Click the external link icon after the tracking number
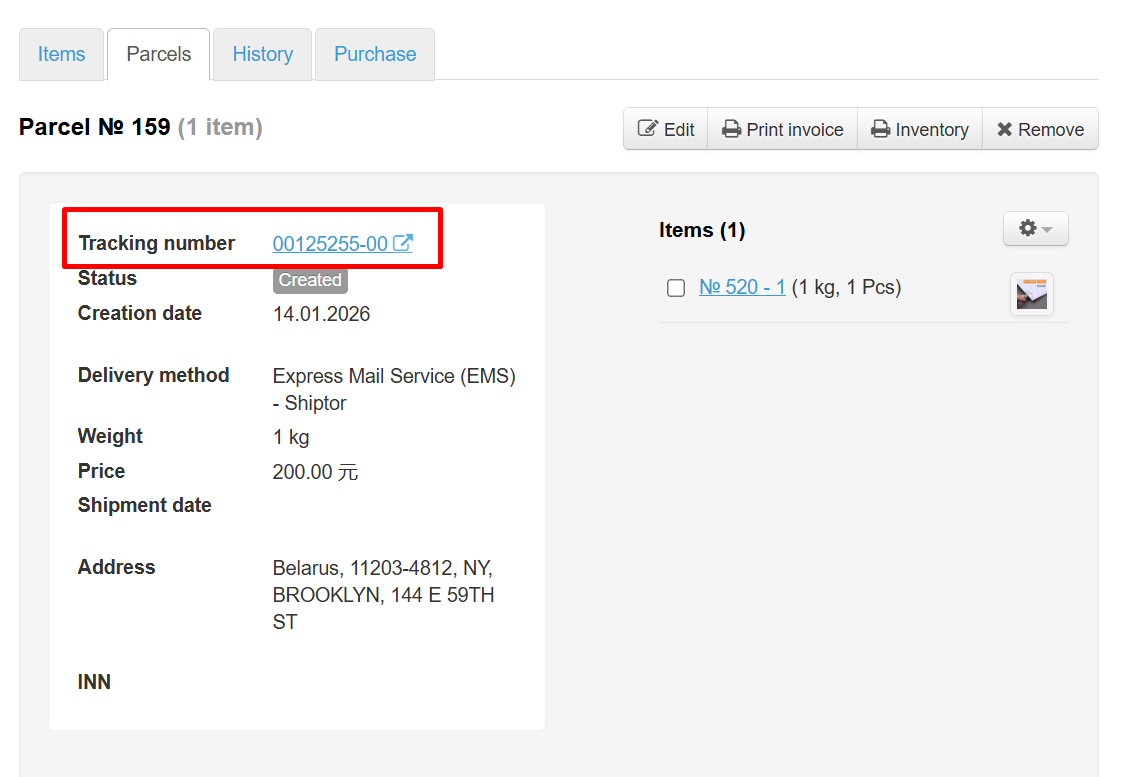 (403, 243)
